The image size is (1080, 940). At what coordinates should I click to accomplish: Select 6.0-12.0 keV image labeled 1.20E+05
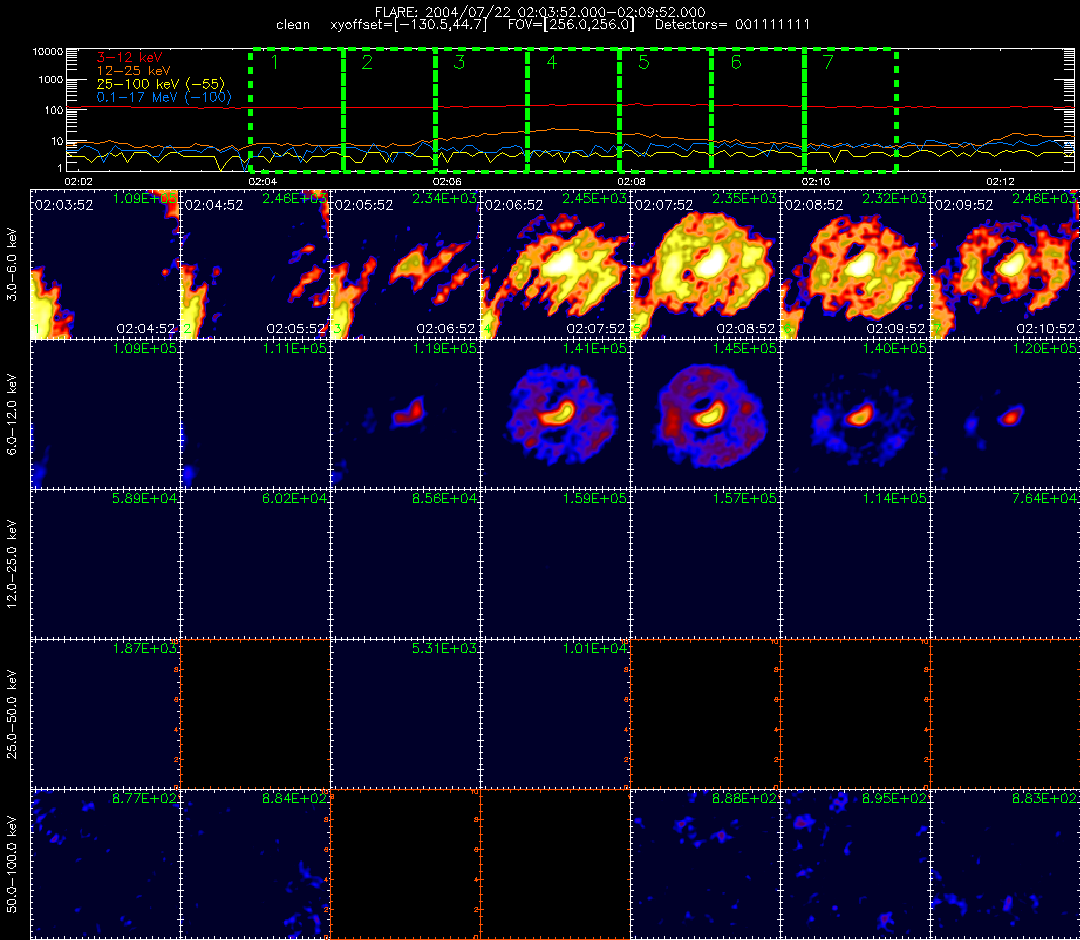(1006, 415)
